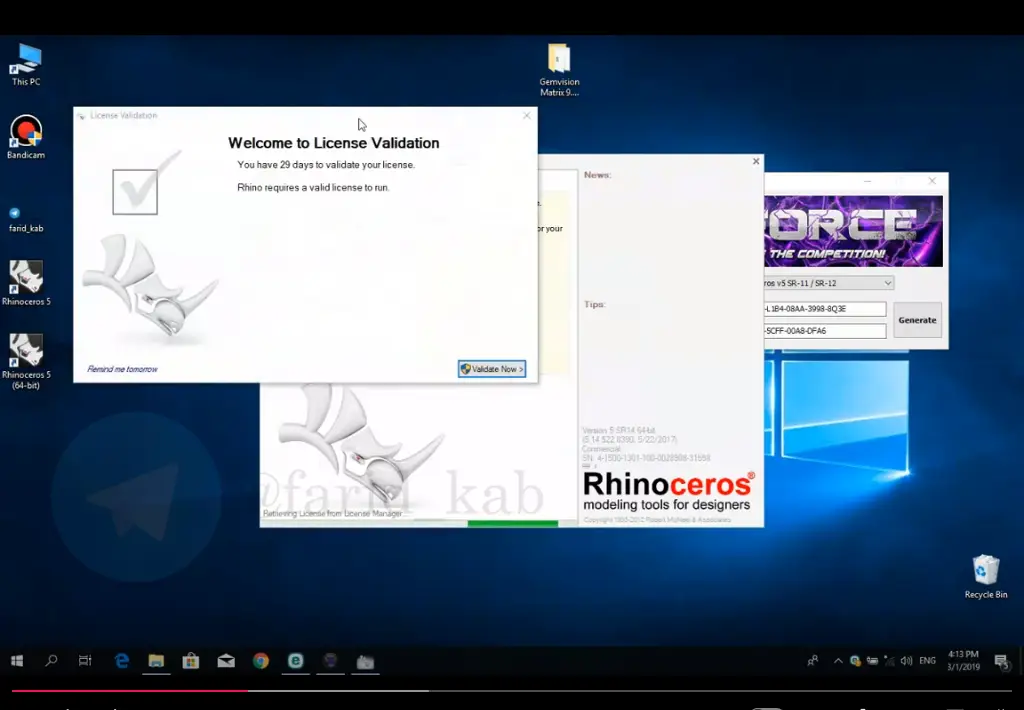Image resolution: width=1024 pixels, height=710 pixels.
Task: Minimize the keygen window
Action: (x=867, y=181)
